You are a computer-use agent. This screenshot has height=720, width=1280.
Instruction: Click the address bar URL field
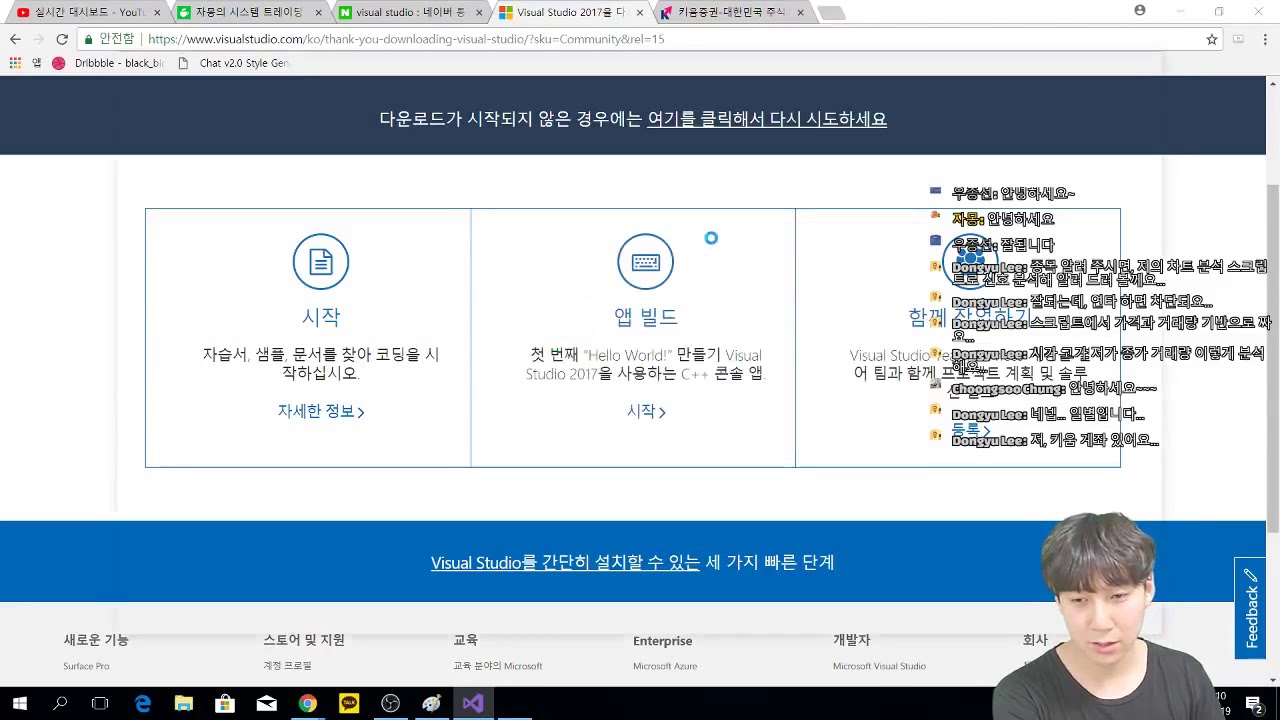[640, 39]
